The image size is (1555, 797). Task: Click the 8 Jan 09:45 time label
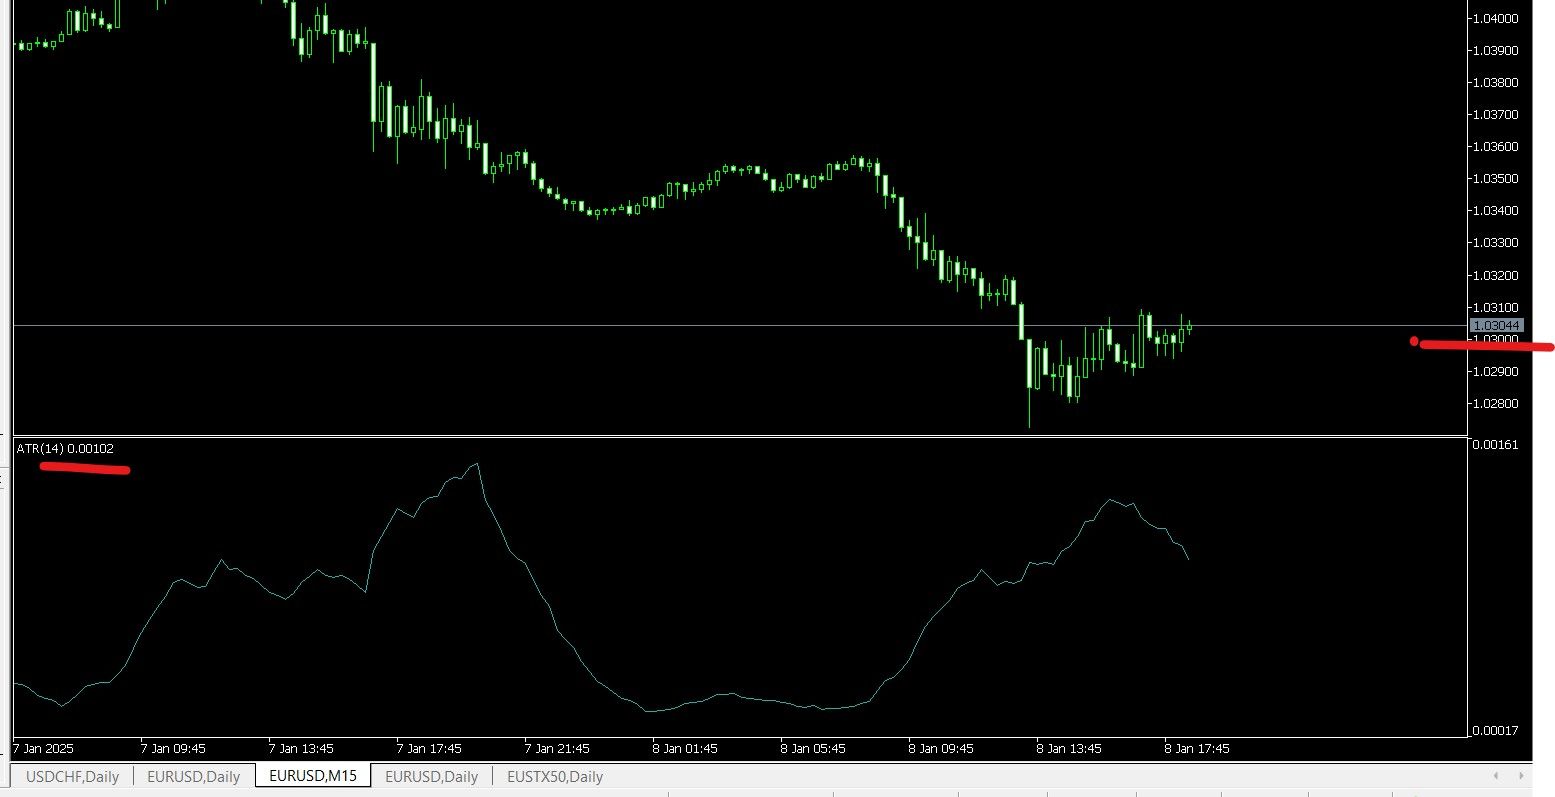[x=941, y=748]
